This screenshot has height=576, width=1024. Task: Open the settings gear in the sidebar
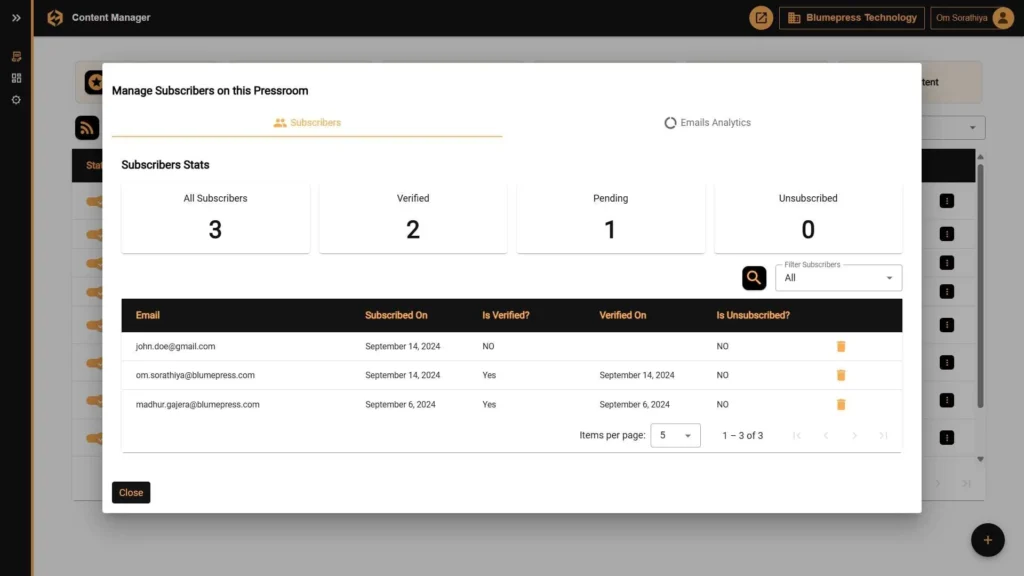(16, 99)
